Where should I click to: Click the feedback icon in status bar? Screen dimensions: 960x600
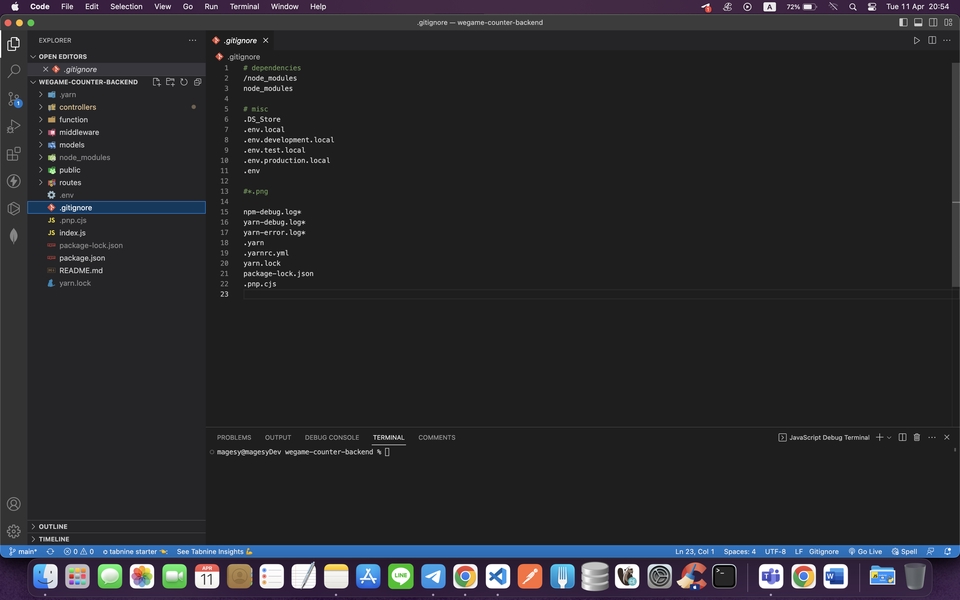[931, 552]
